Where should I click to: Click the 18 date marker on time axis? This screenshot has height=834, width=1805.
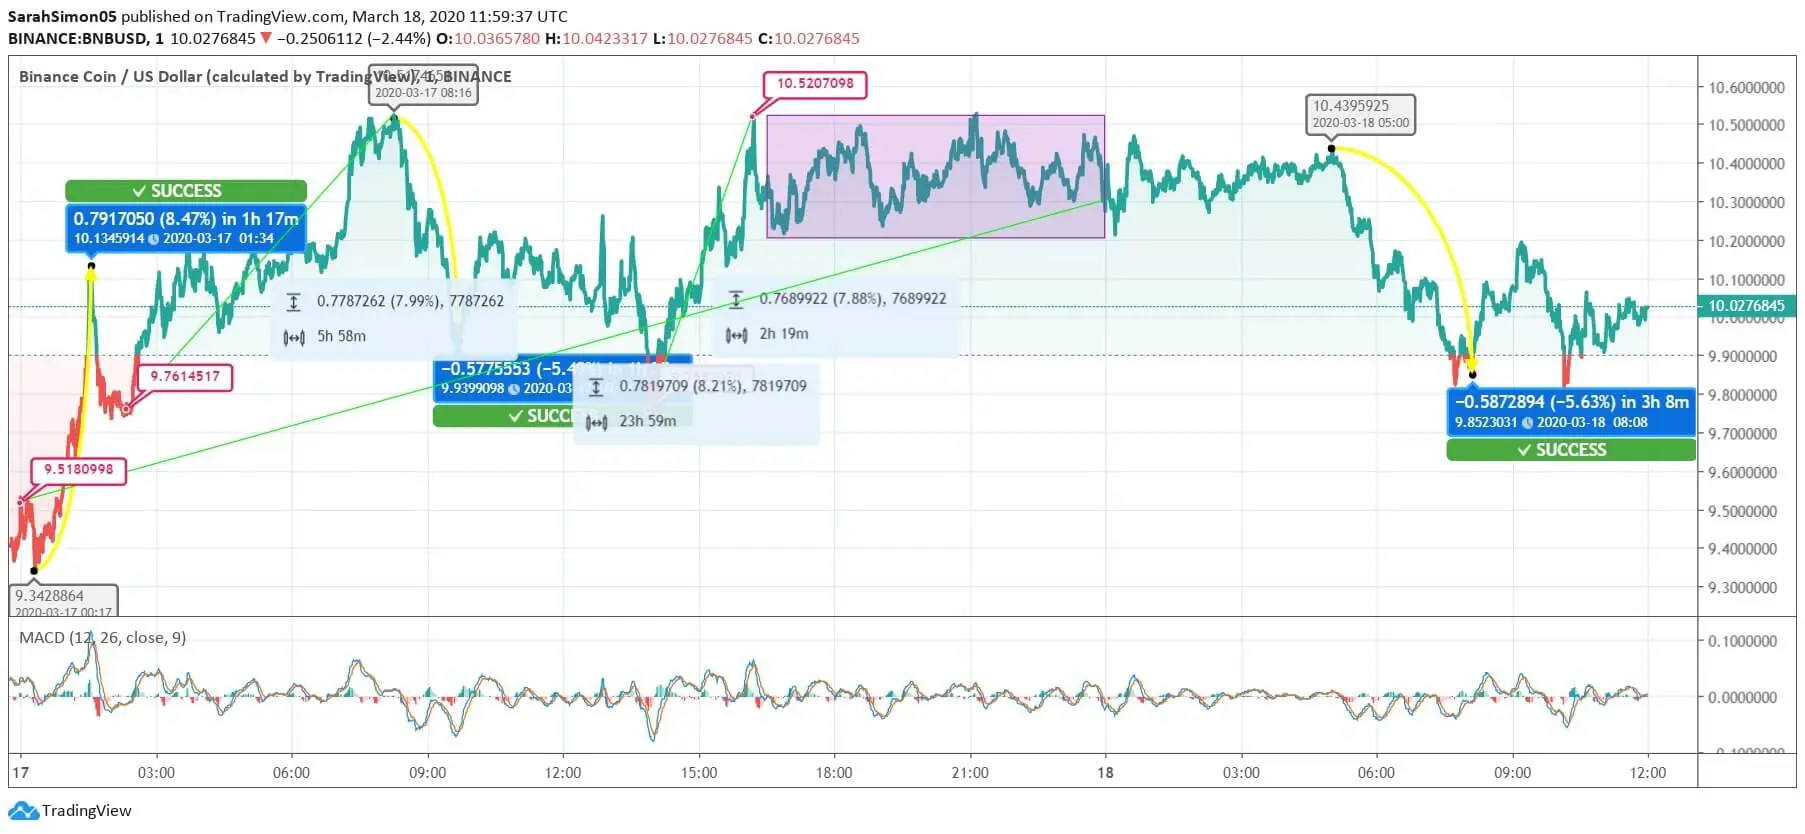point(1105,773)
